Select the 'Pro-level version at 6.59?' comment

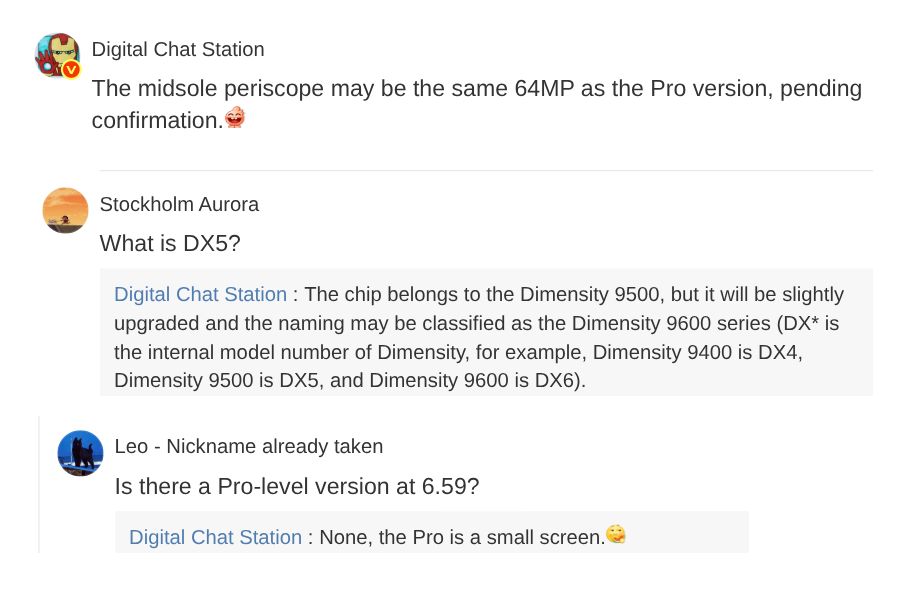[x=297, y=486]
